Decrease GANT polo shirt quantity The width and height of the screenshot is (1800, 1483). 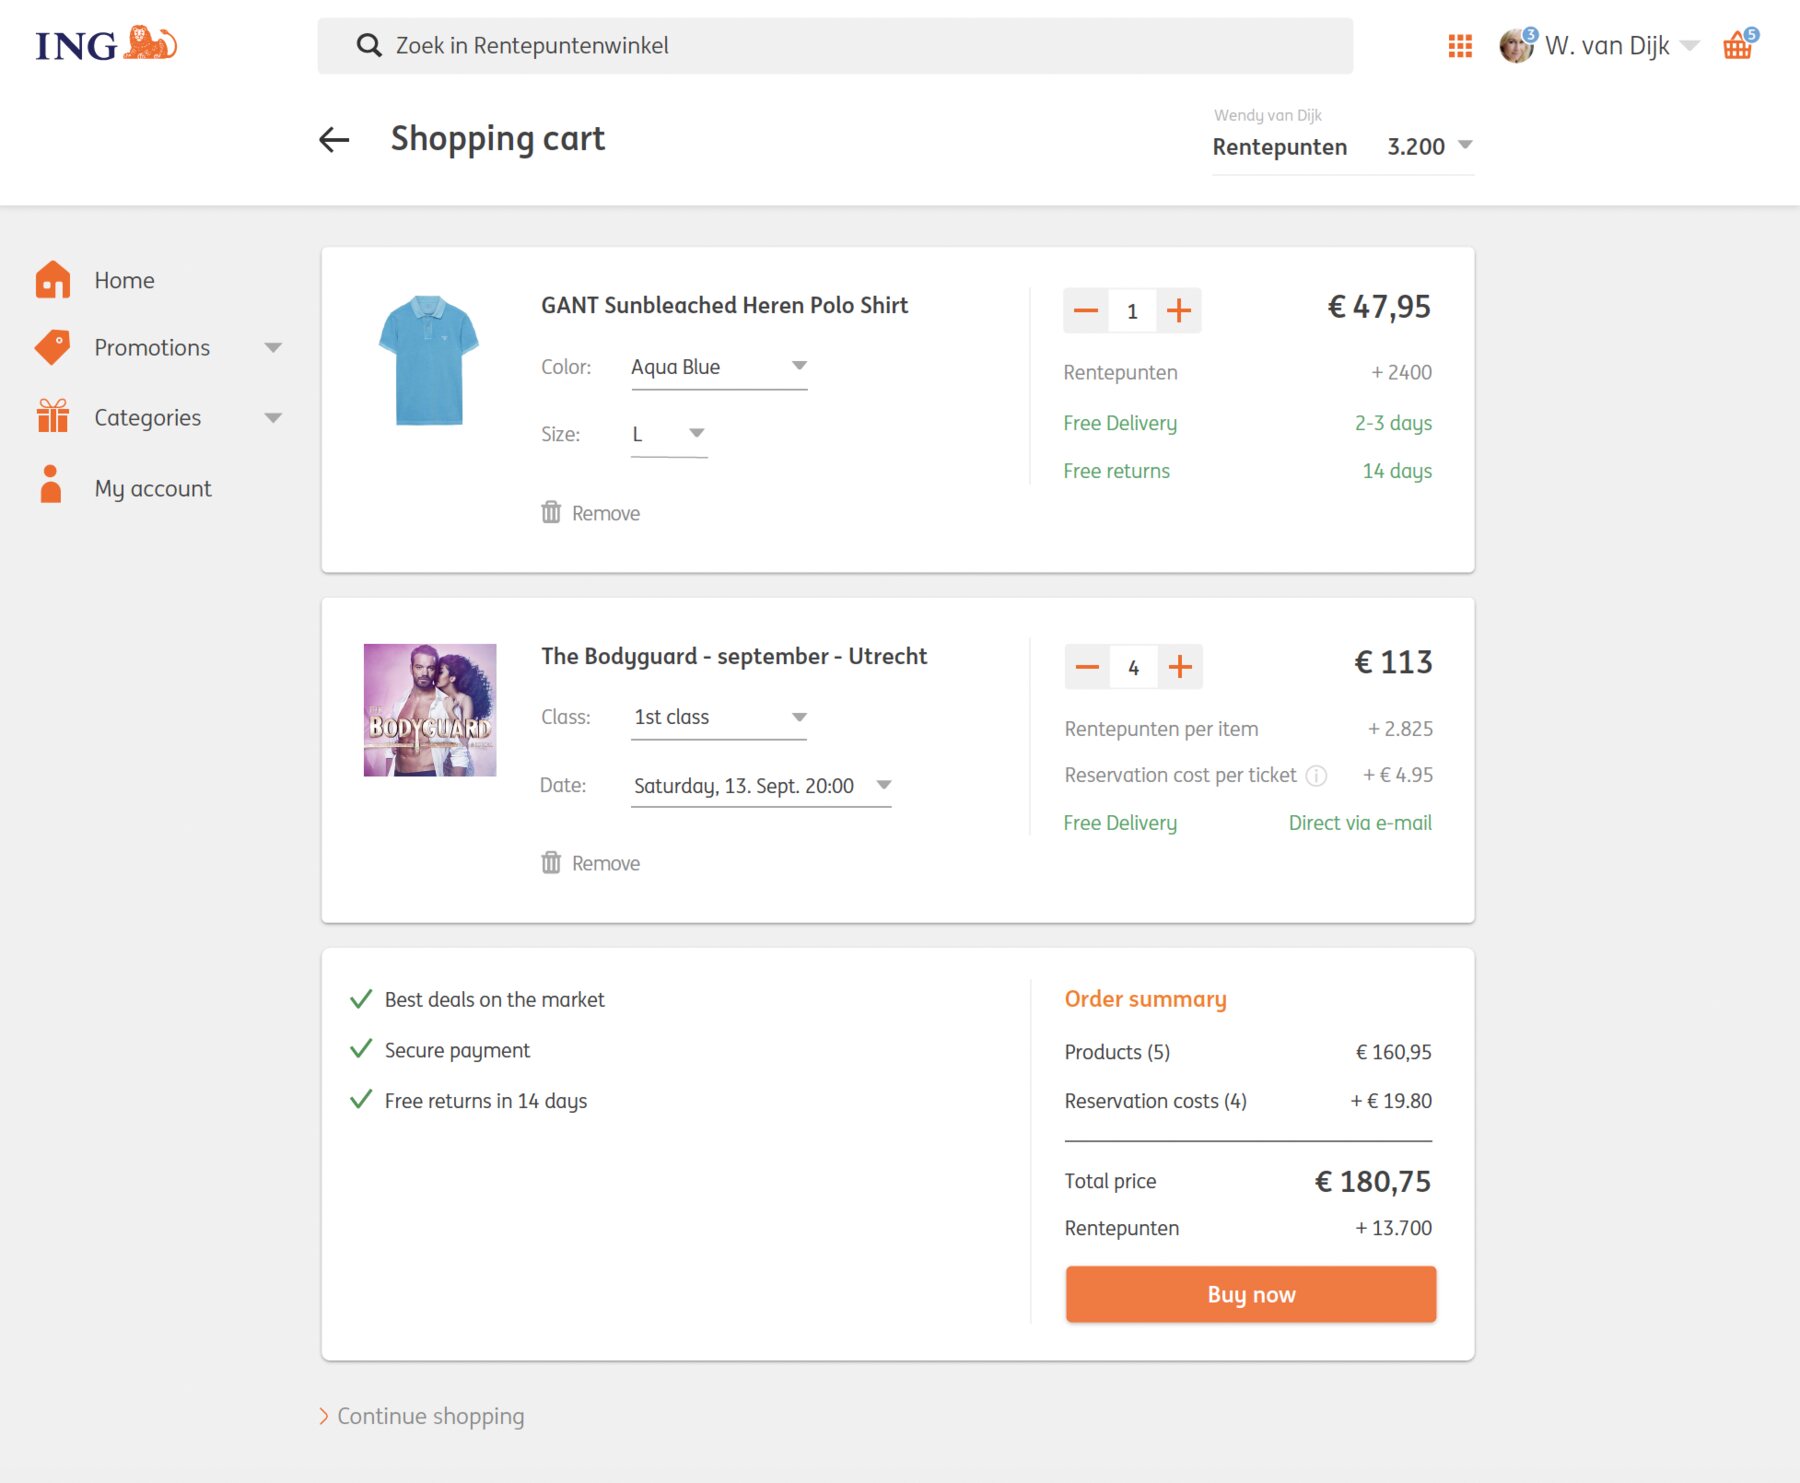(1086, 311)
